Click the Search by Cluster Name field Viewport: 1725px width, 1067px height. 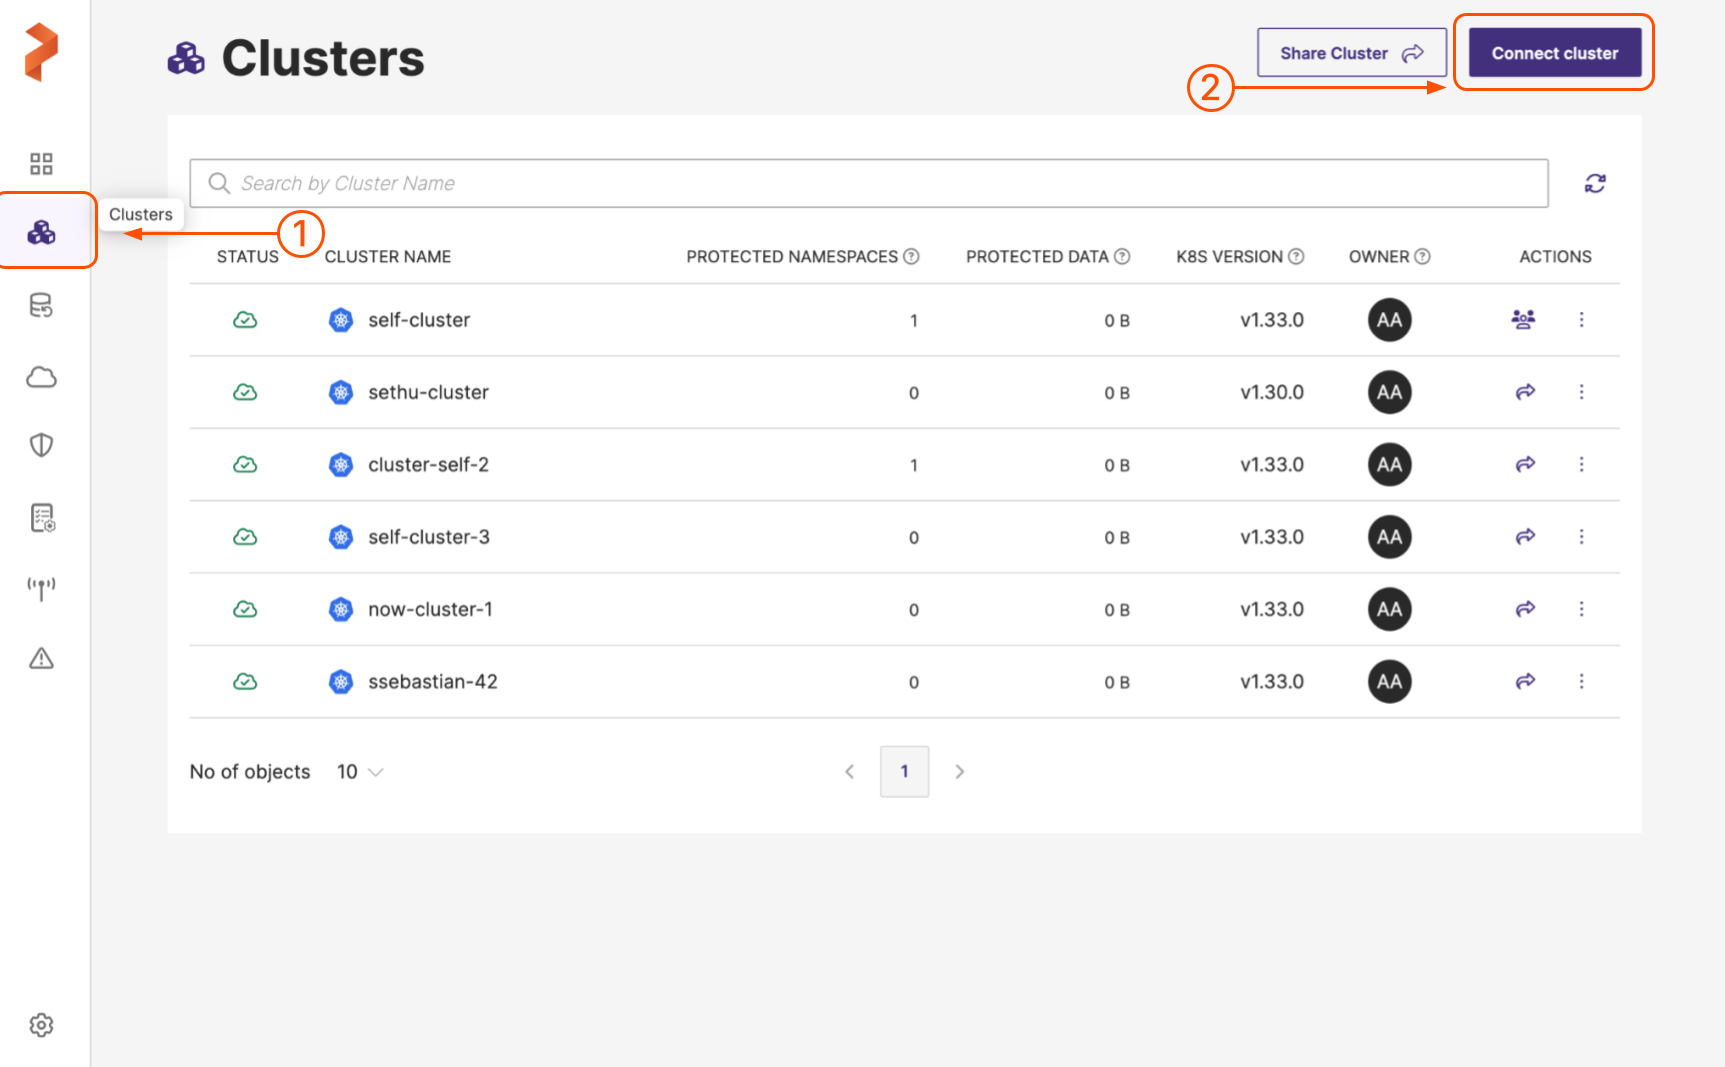868,183
